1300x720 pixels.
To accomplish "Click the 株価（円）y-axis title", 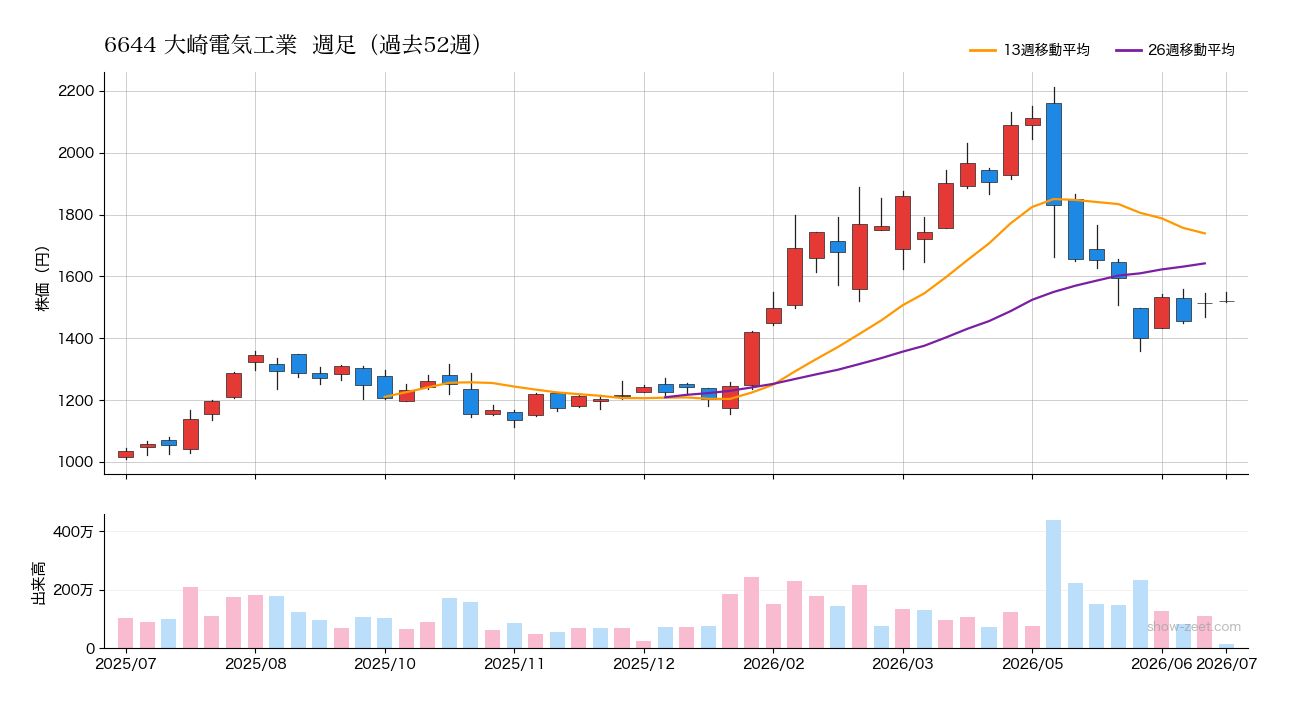I will click(x=42, y=279).
